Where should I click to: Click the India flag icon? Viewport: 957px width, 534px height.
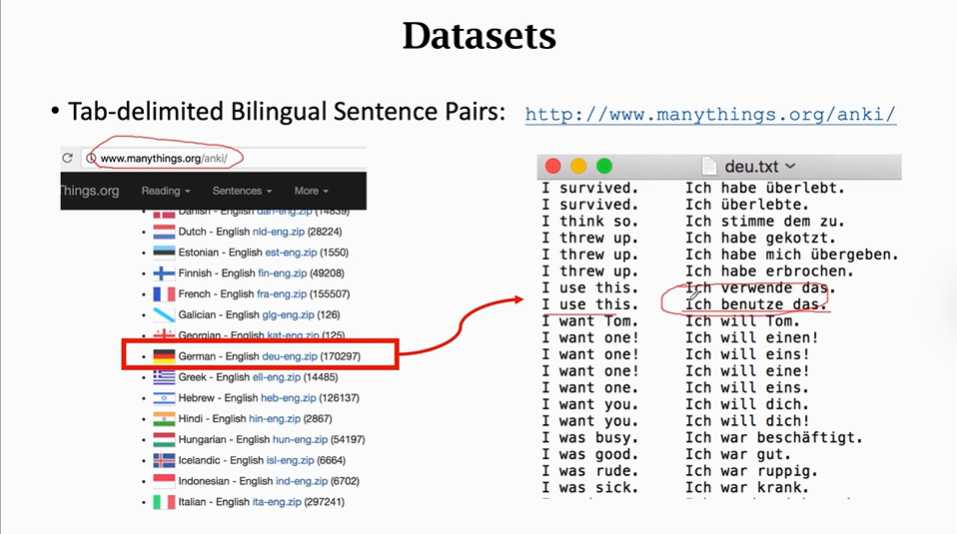click(164, 419)
